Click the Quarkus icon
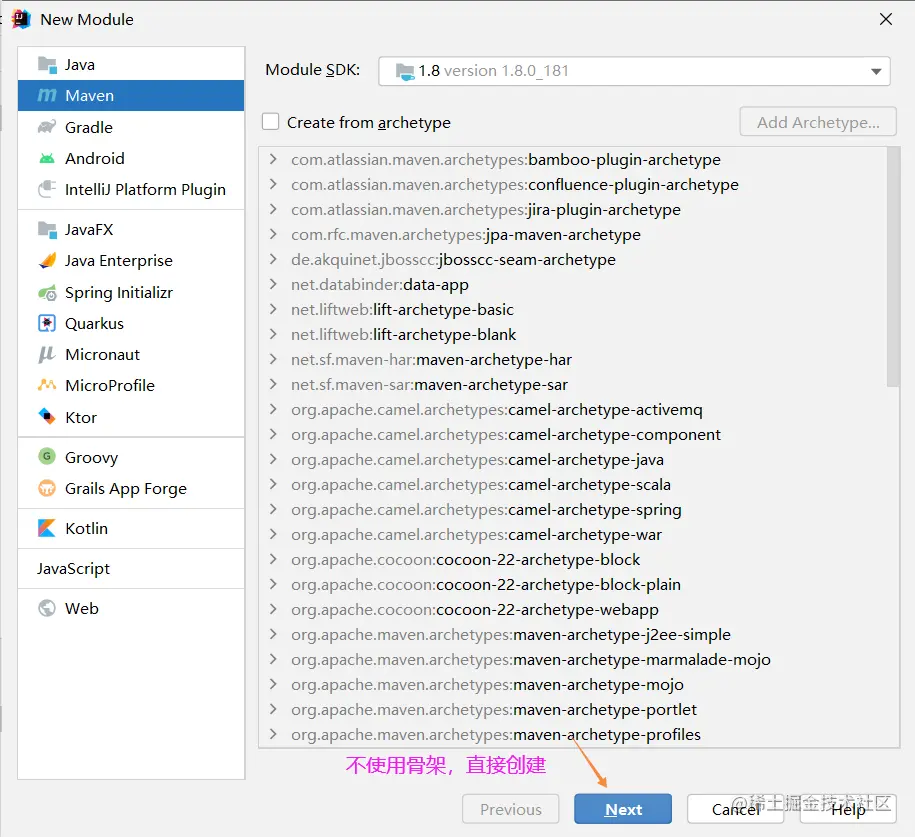915x837 pixels. click(x=47, y=323)
